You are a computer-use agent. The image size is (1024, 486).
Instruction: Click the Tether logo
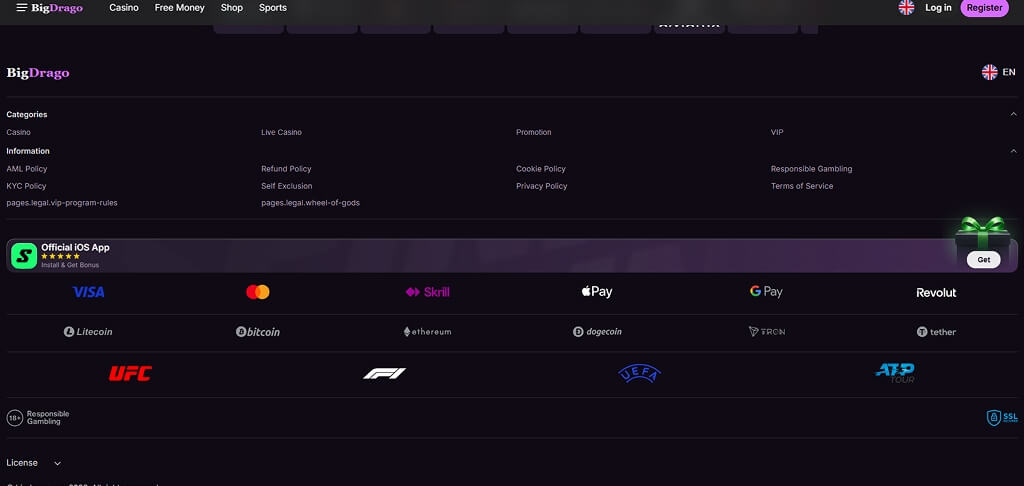(936, 332)
